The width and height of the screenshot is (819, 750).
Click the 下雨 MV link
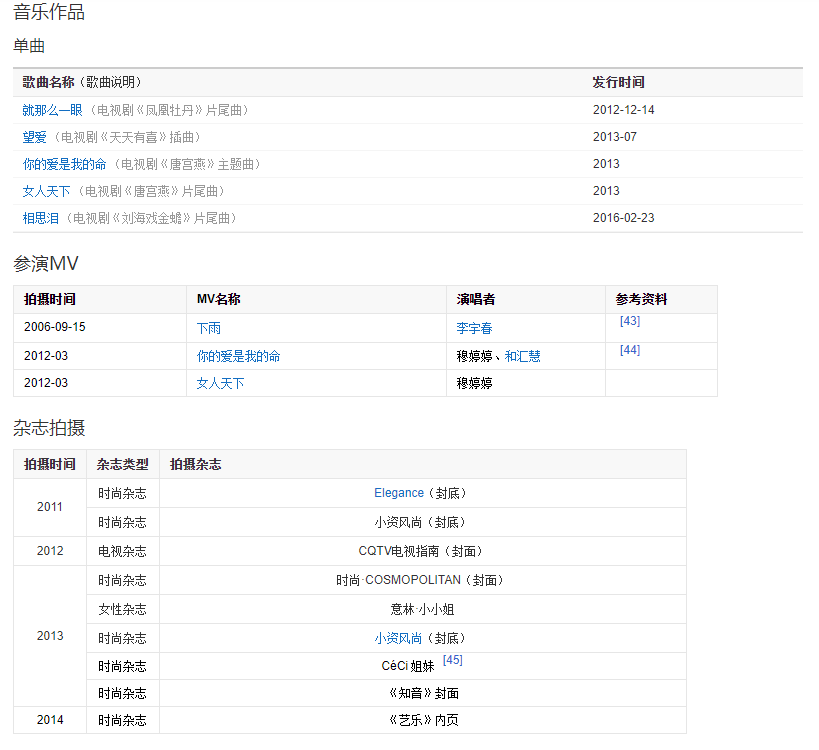click(208, 328)
